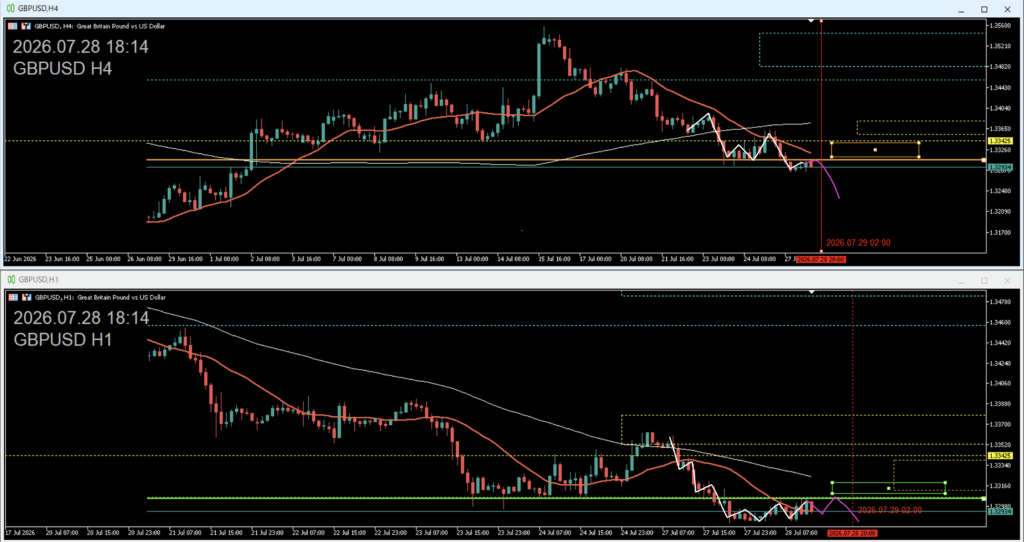Click the 15 Jul 16:00 time axis label

click(x=552, y=259)
